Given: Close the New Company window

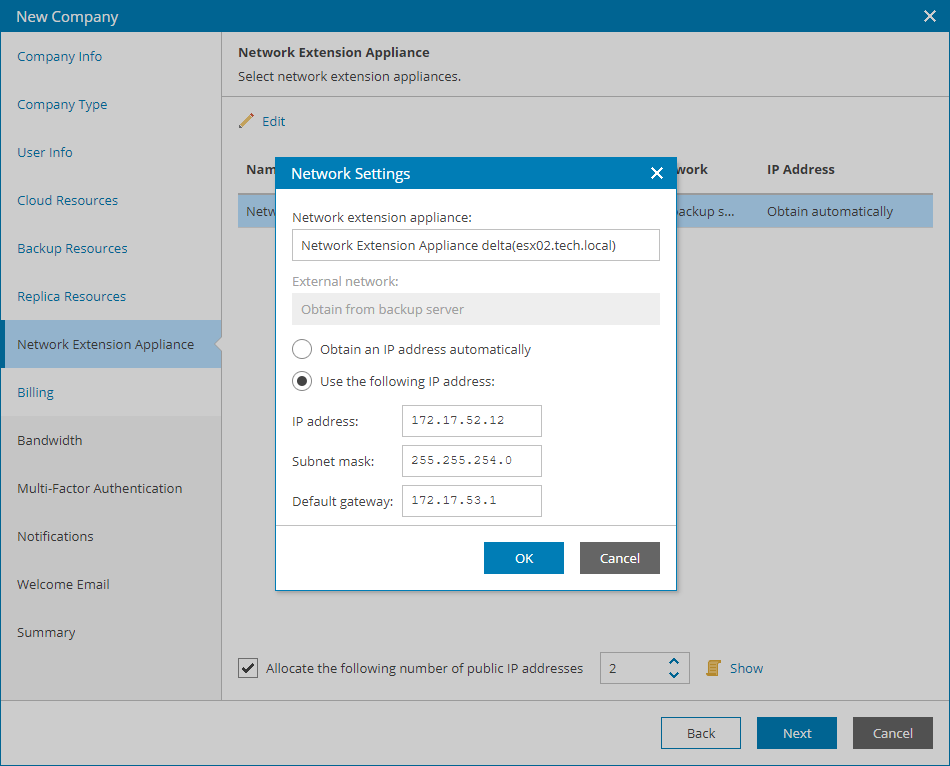Looking at the screenshot, I should tap(929, 16).
